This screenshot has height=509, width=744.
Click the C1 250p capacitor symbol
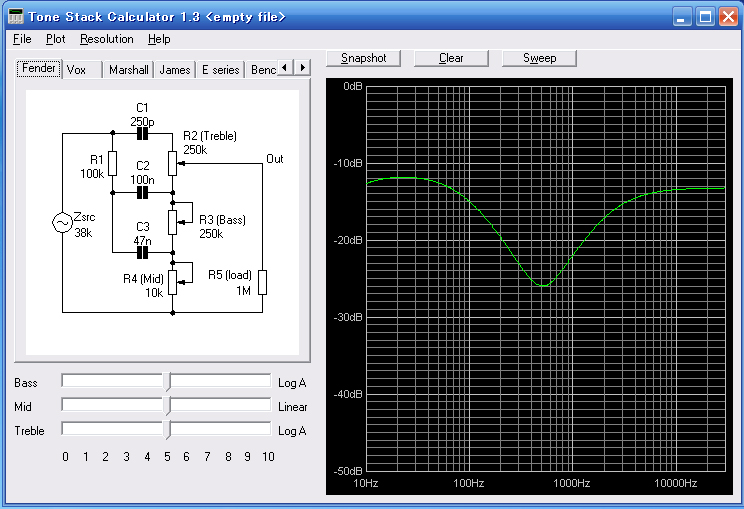point(141,134)
